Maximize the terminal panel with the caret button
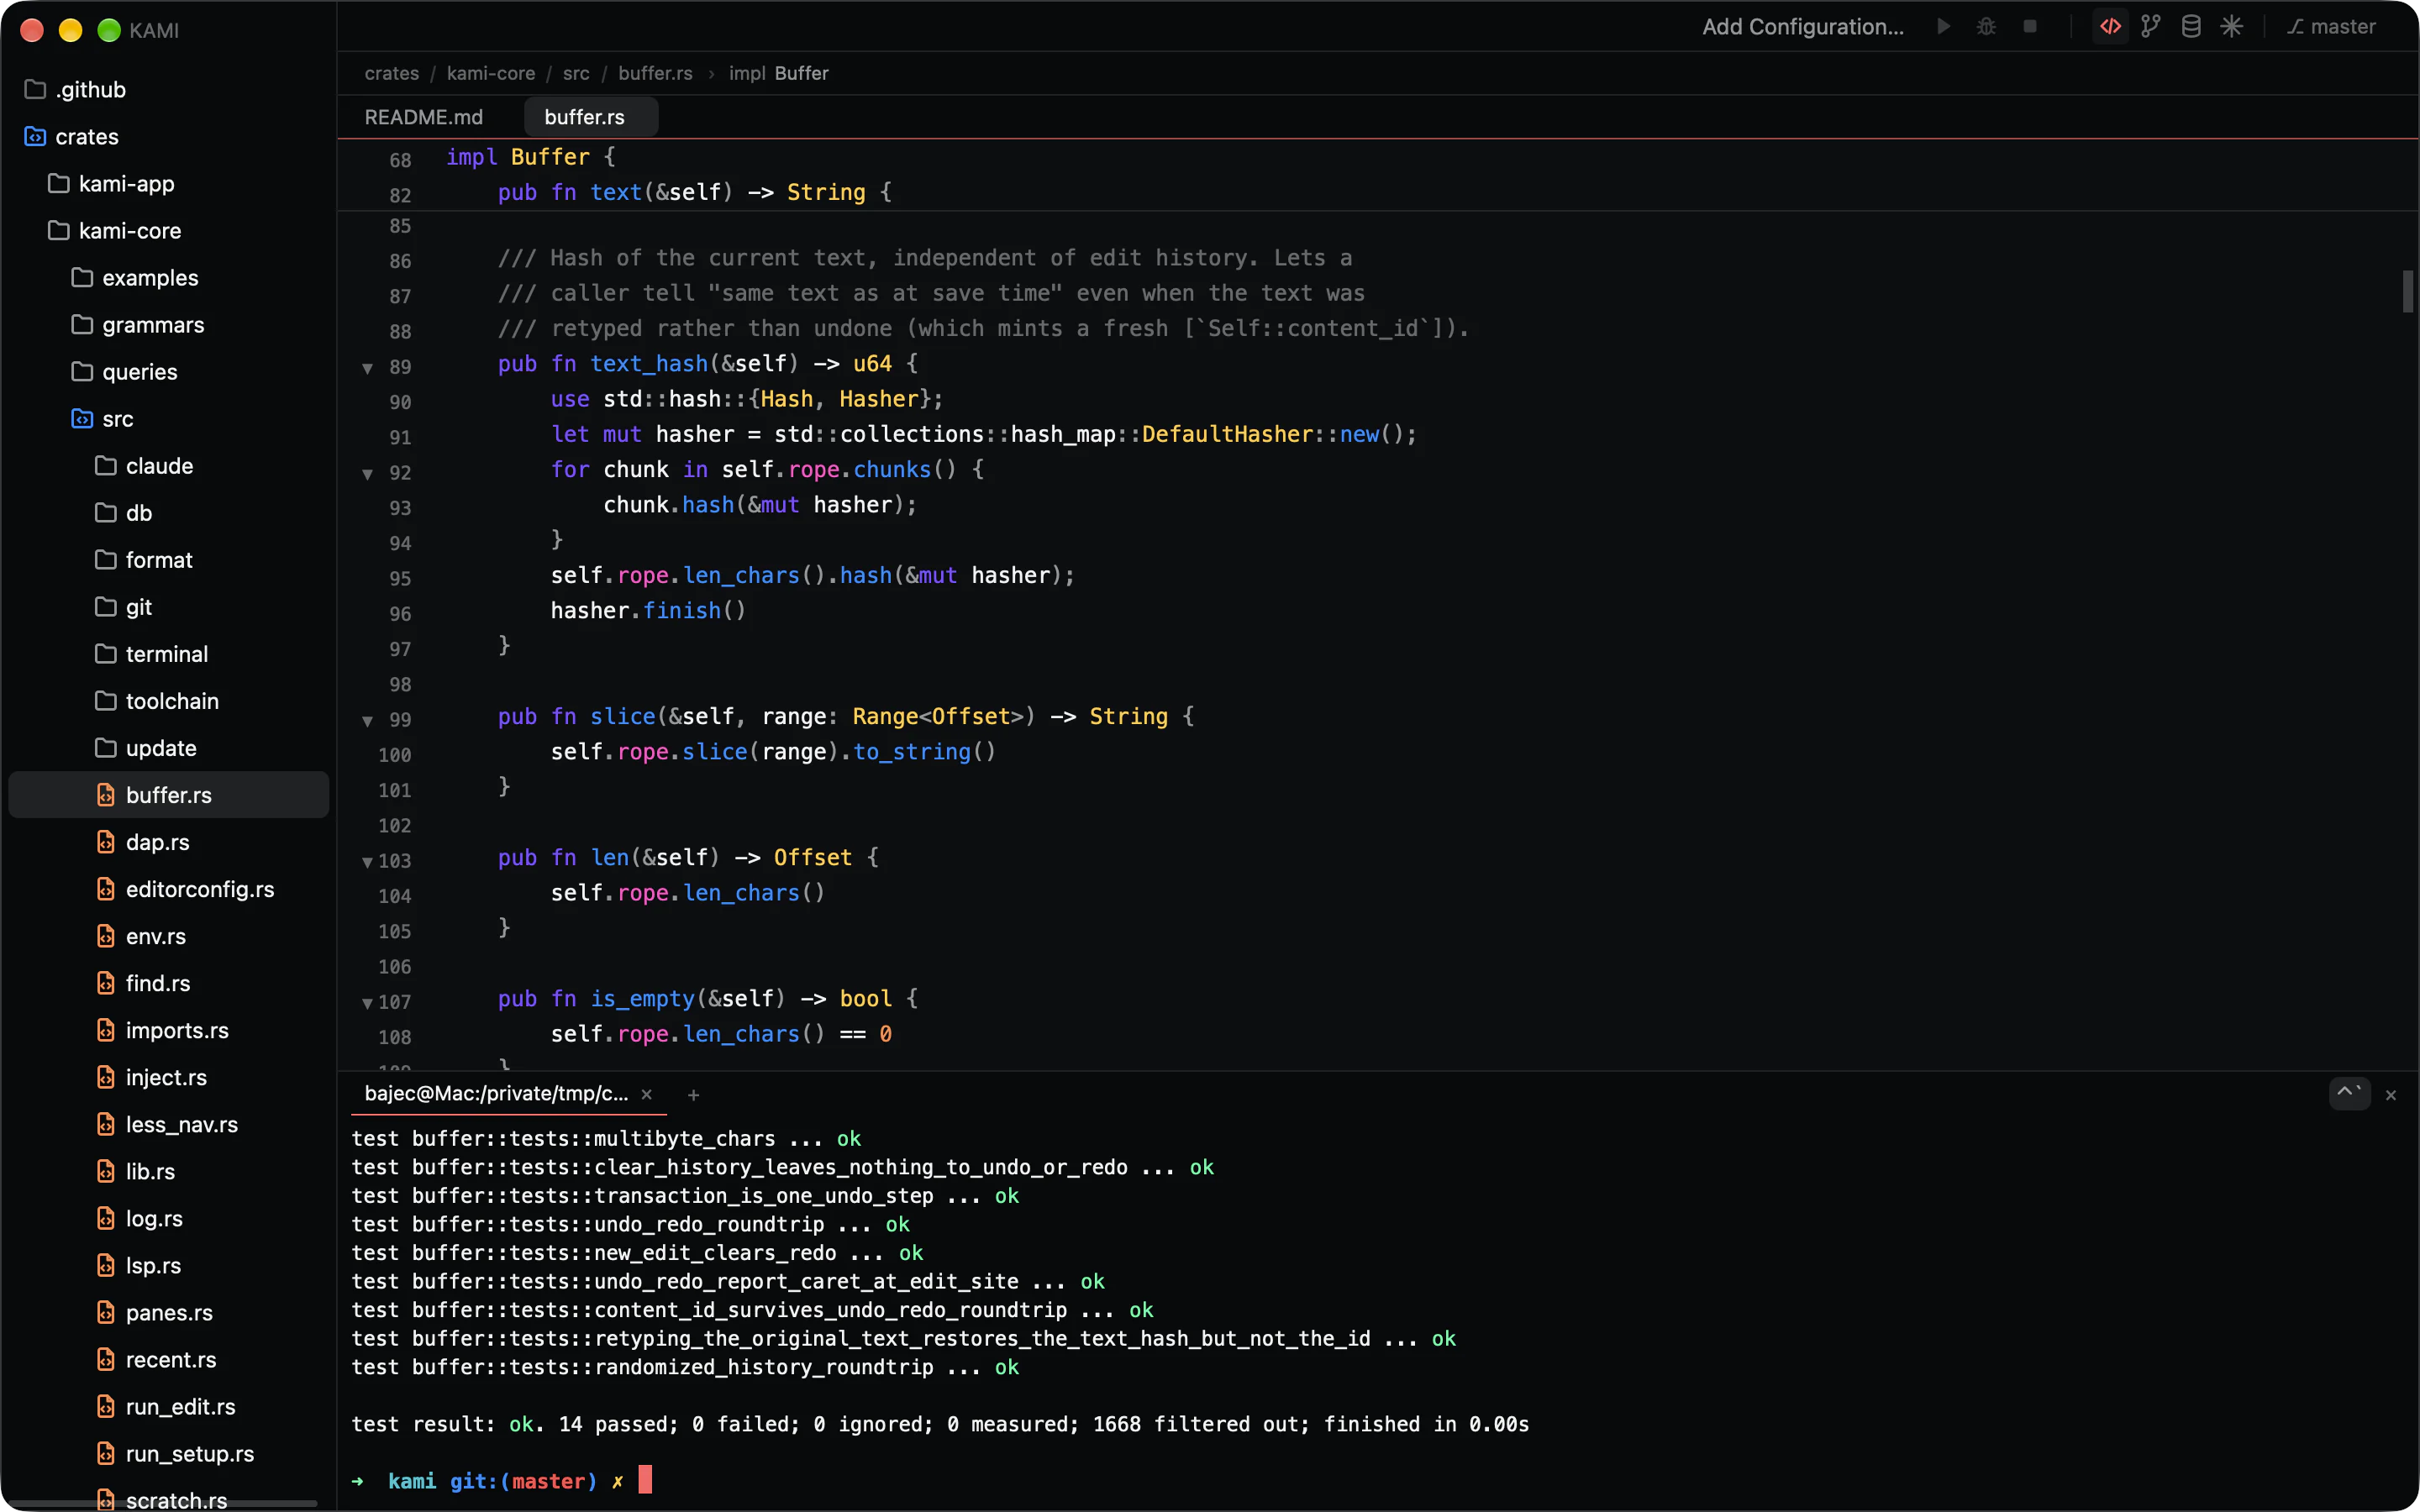Screen dimensions: 2420x1512 (x=2349, y=1094)
